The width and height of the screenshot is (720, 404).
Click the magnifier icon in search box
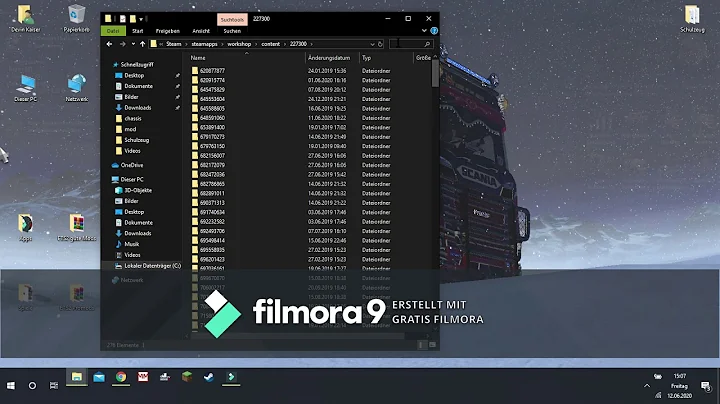click(427, 44)
